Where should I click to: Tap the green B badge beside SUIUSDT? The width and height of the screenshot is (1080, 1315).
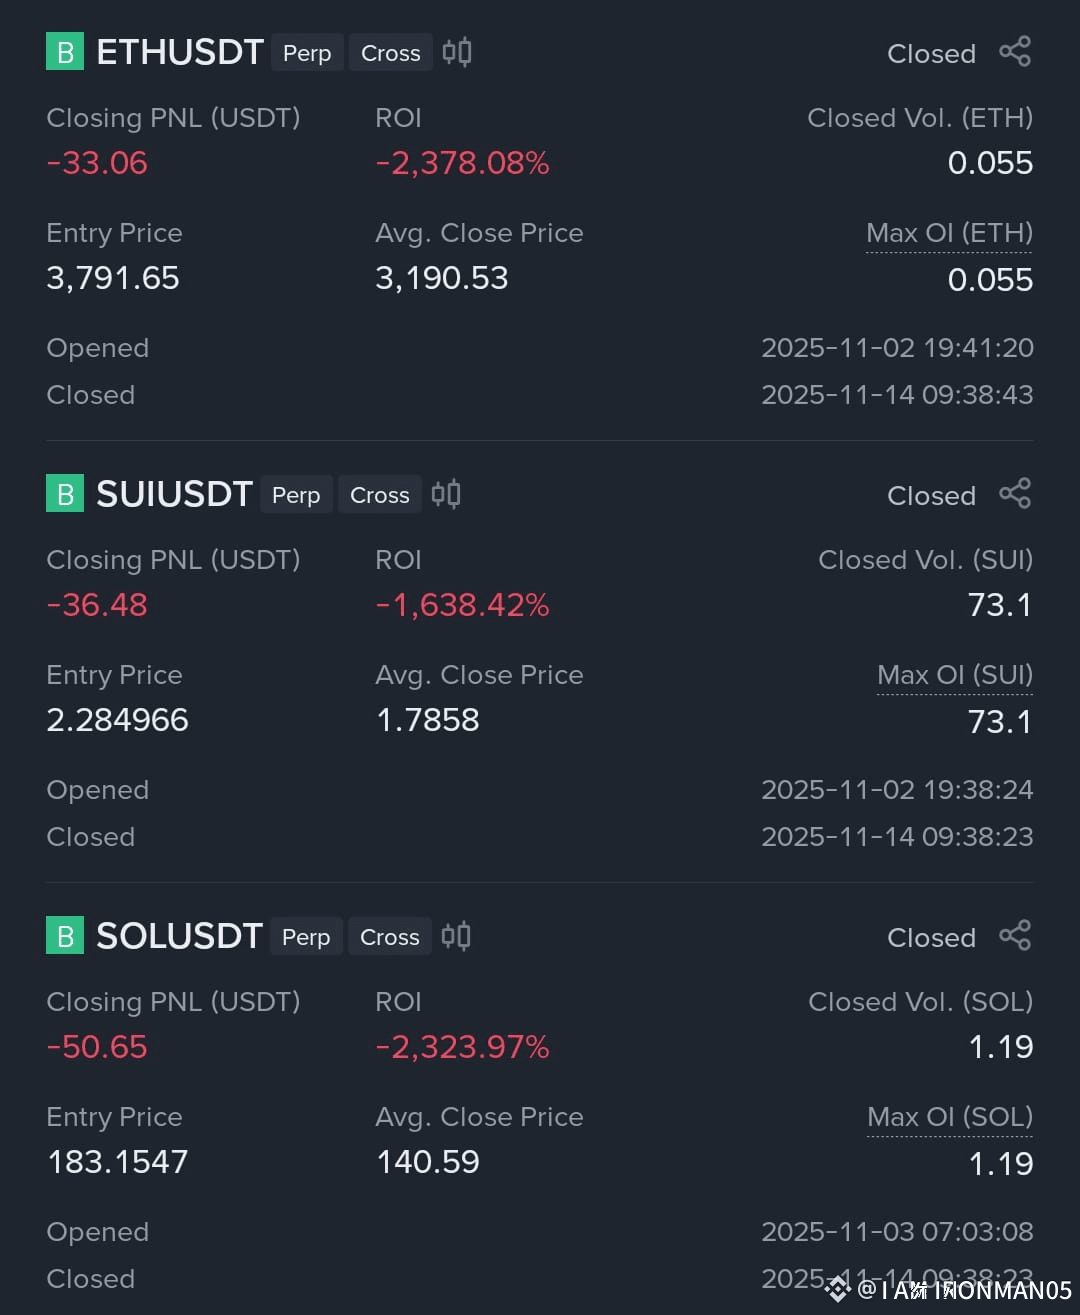(x=65, y=494)
